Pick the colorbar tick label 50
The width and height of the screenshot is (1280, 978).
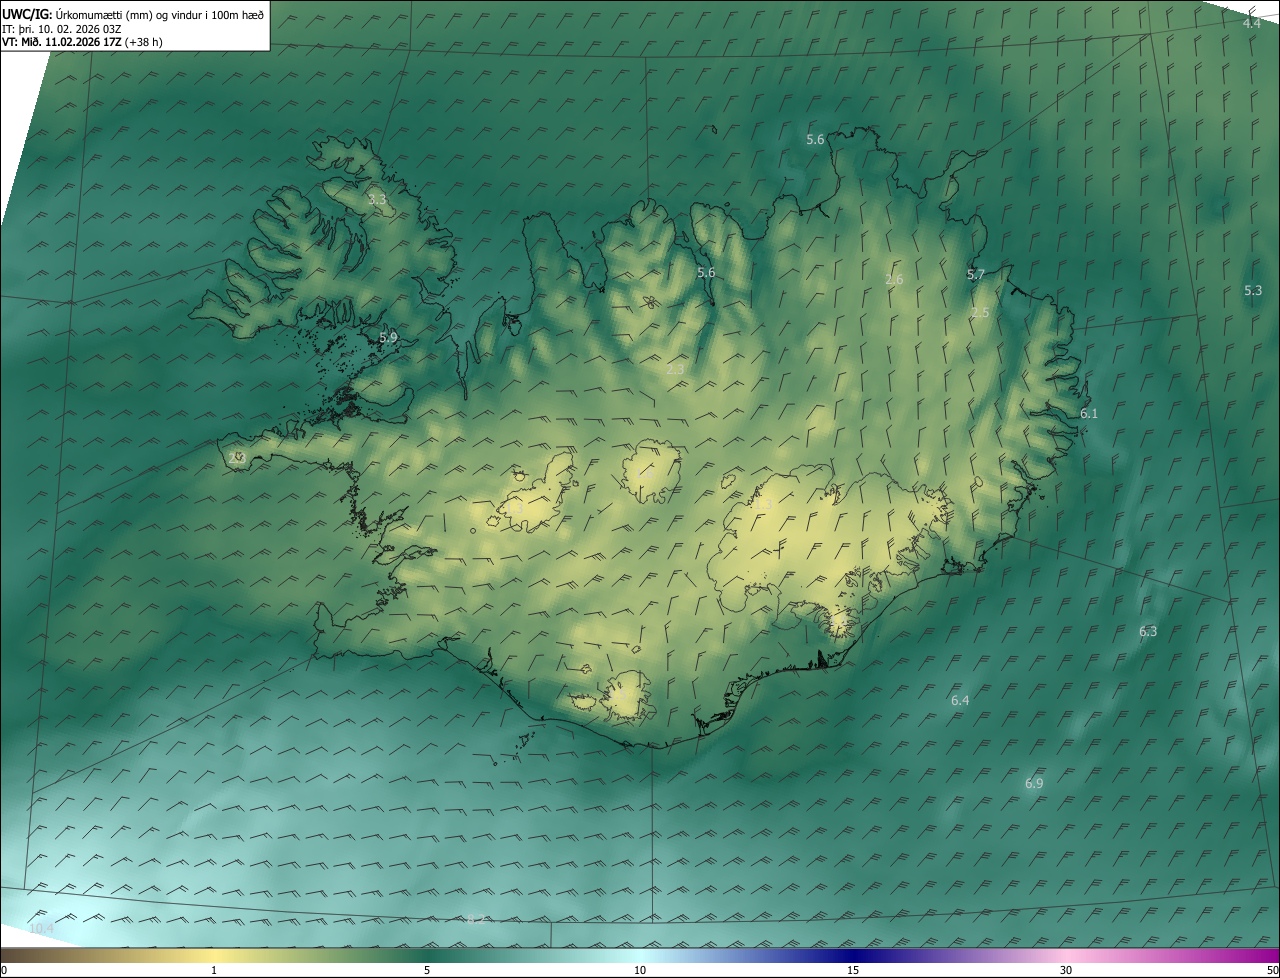(x=1271, y=970)
